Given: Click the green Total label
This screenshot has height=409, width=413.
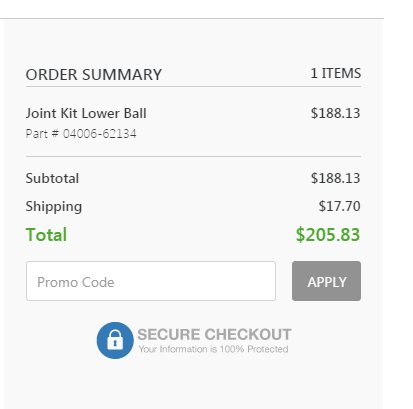Looking at the screenshot, I should click(x=46, y=235).
